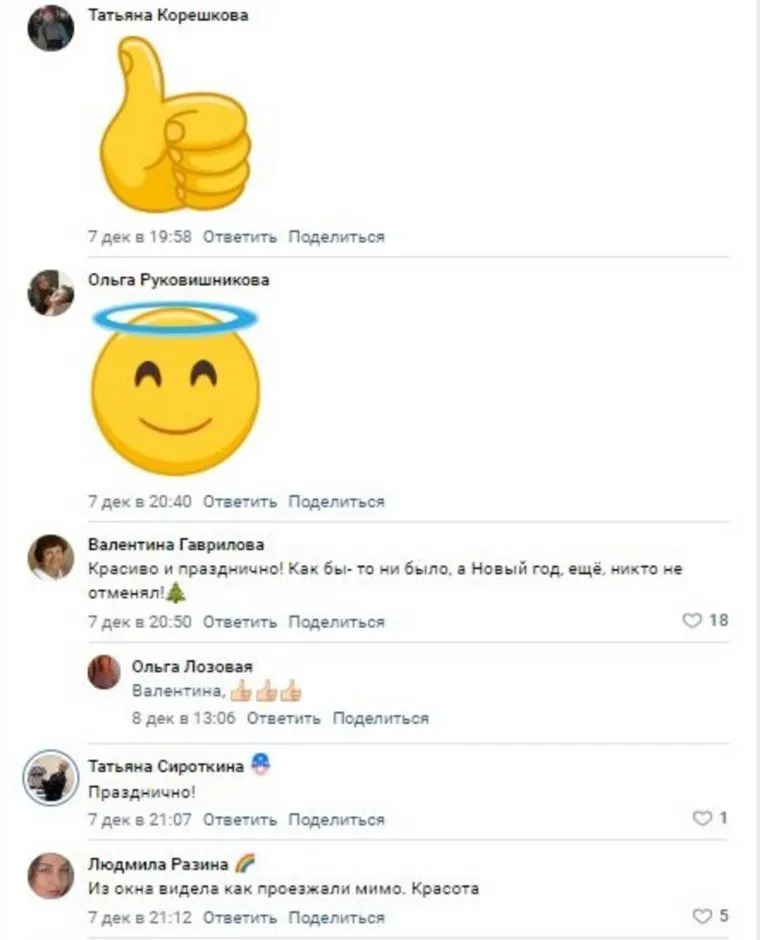
Task: Share Ольга Руковишникова's 20:40 comment
Action: 336,502
